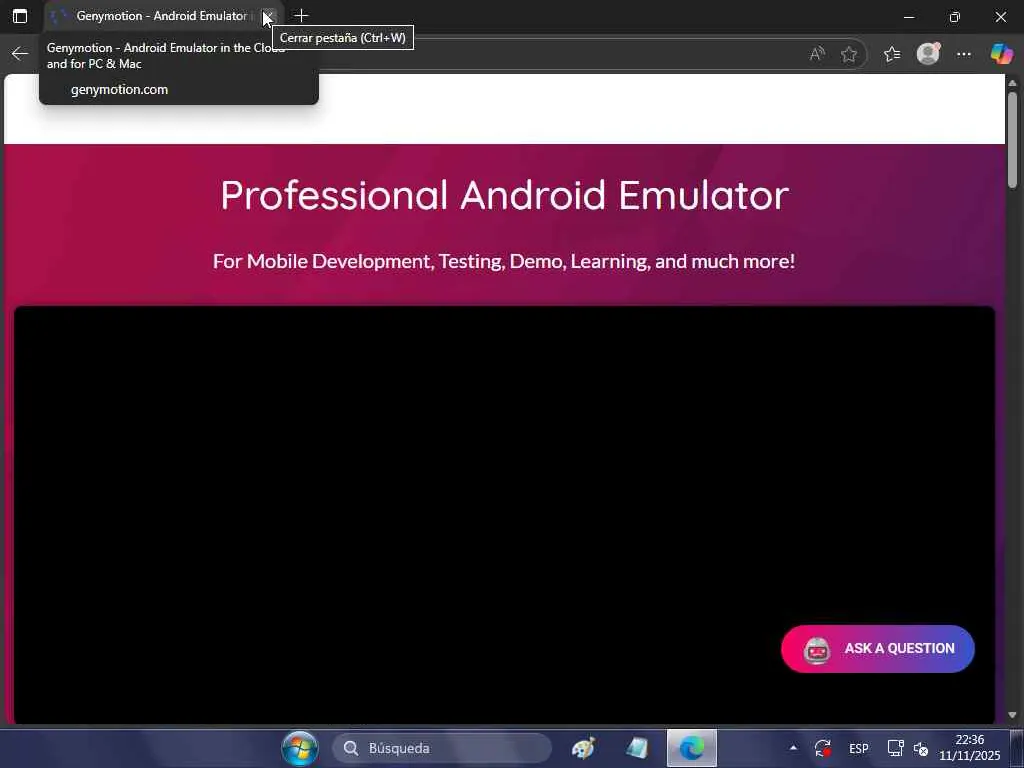Activate the Read aloud icon
This screenshot has height=768, width=1024.
(817, 54)
